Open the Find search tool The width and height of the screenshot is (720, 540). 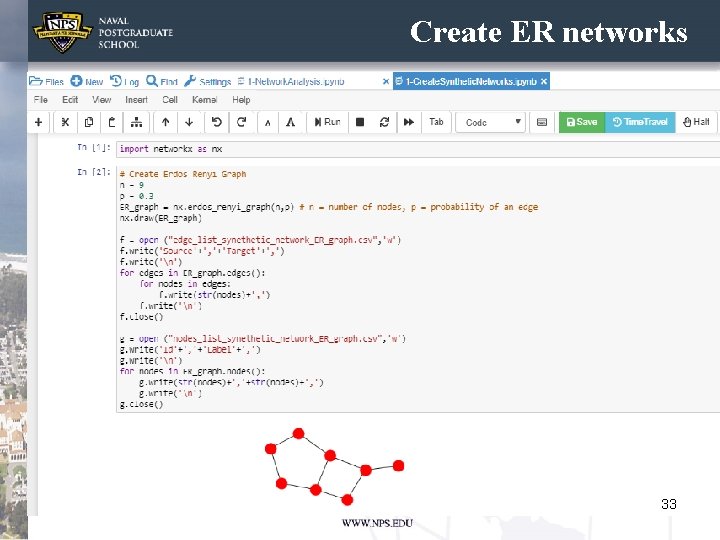pyautogui.click(x=162, y=82)
